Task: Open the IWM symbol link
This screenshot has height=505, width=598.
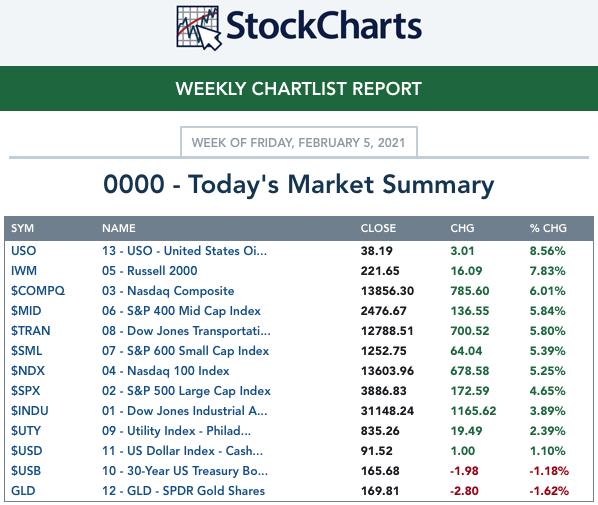Action: pos(24,271)
